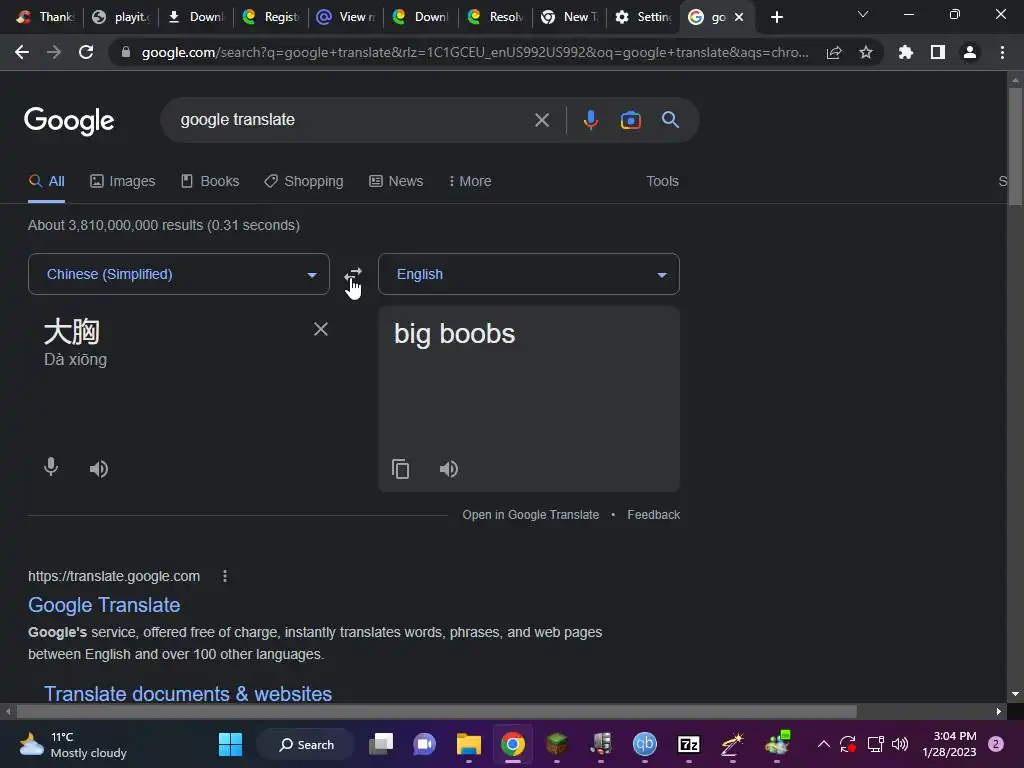
Task: Open Chrome extensions puzzle icon
Action: (905, 52)
